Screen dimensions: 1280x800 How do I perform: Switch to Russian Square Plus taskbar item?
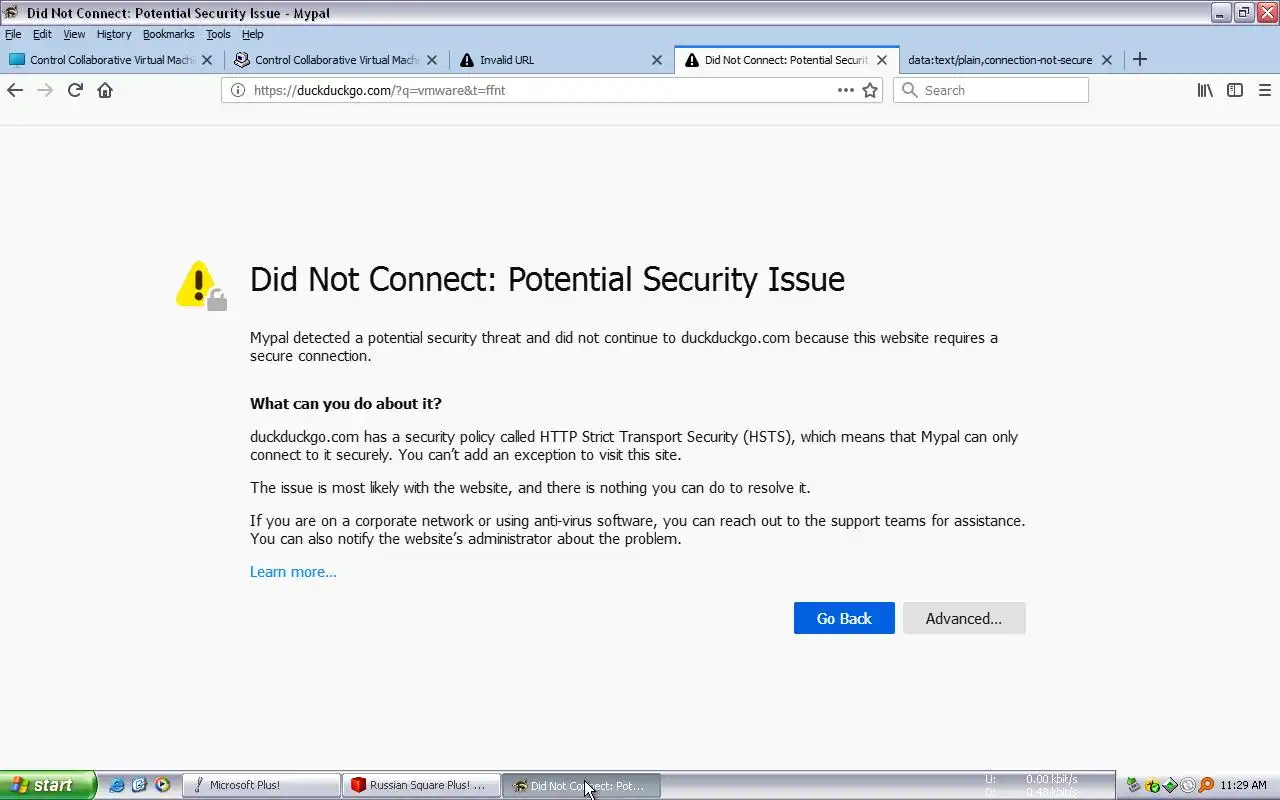420,785
